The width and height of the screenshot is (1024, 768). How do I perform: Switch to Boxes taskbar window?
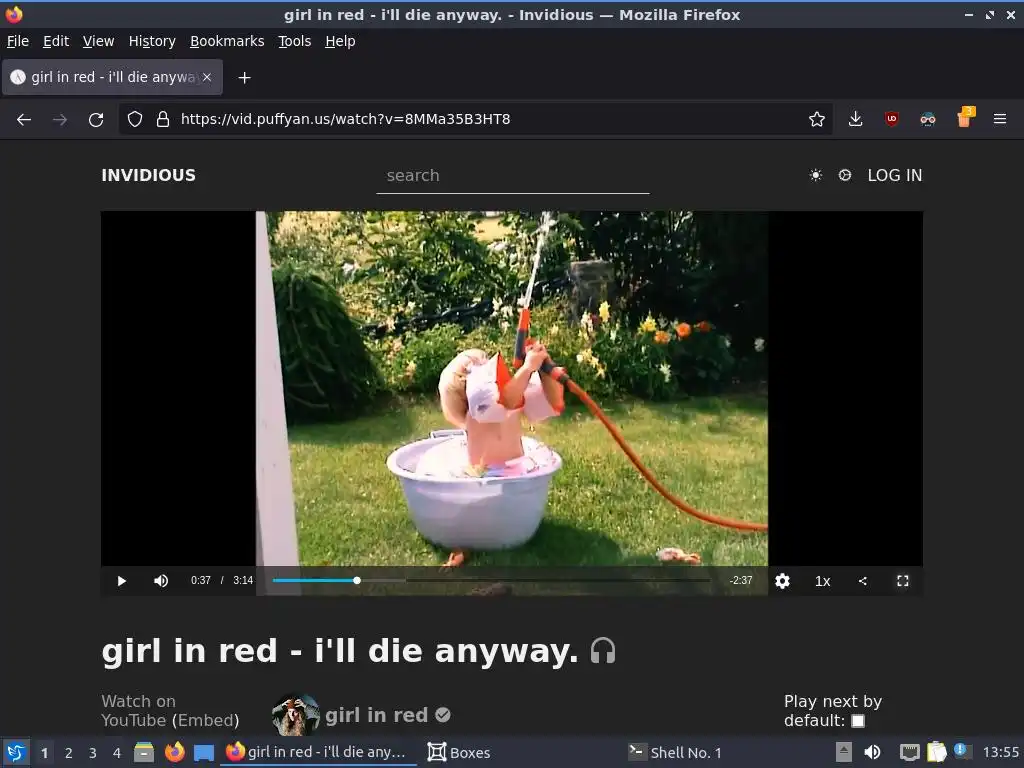[x=458, y=752]
